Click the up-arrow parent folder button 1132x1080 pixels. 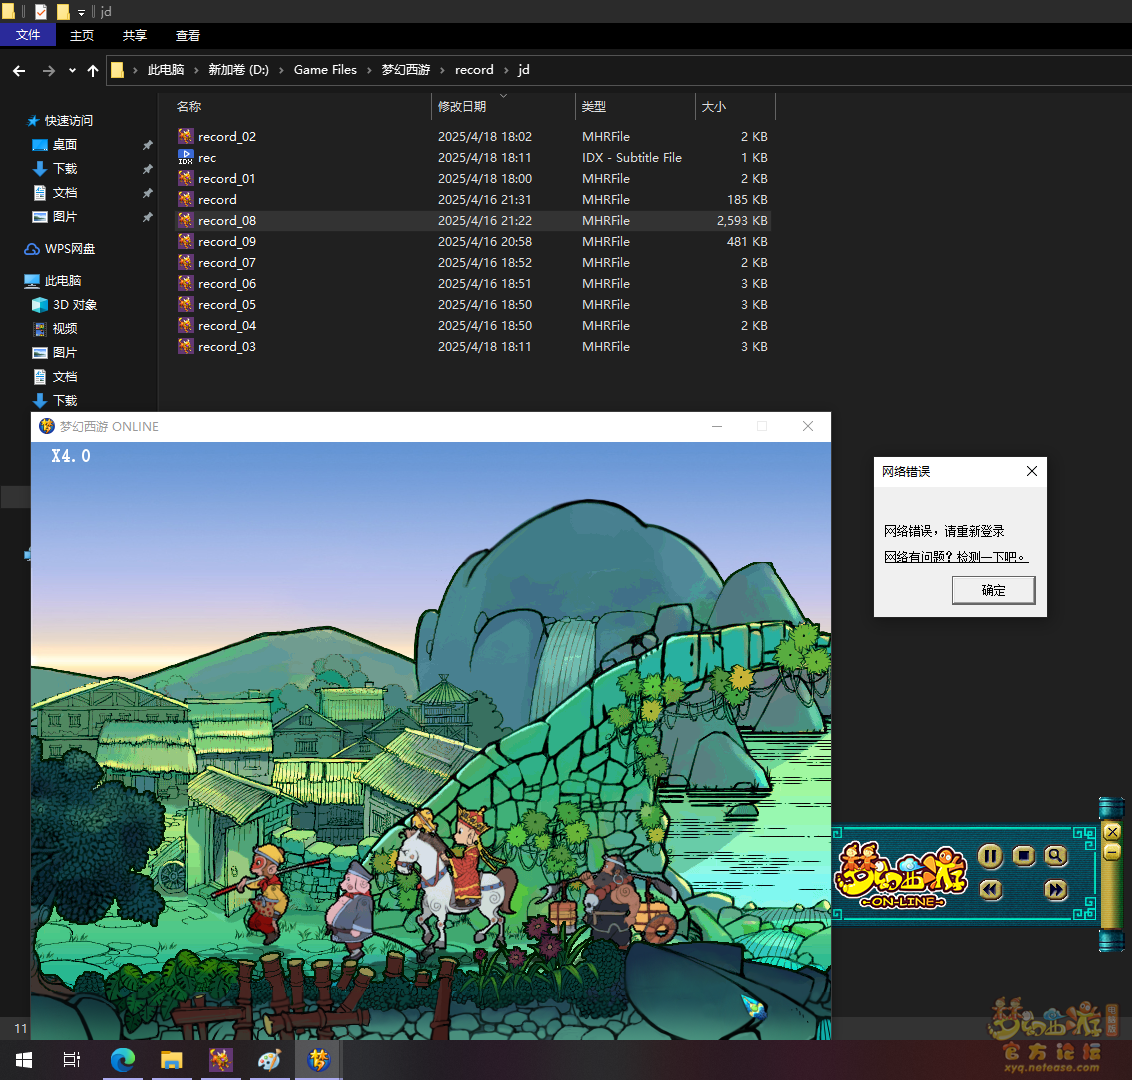click(x=93, y=70)
